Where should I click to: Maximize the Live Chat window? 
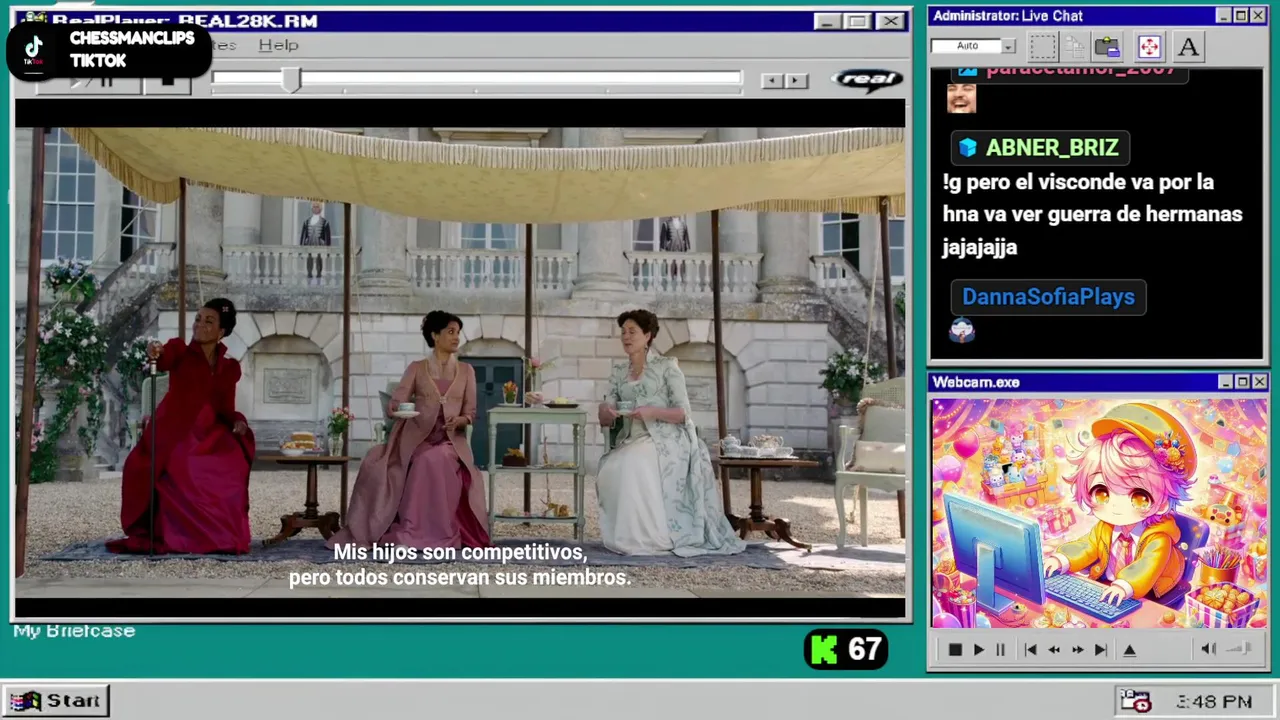[x=1240, y=16]
